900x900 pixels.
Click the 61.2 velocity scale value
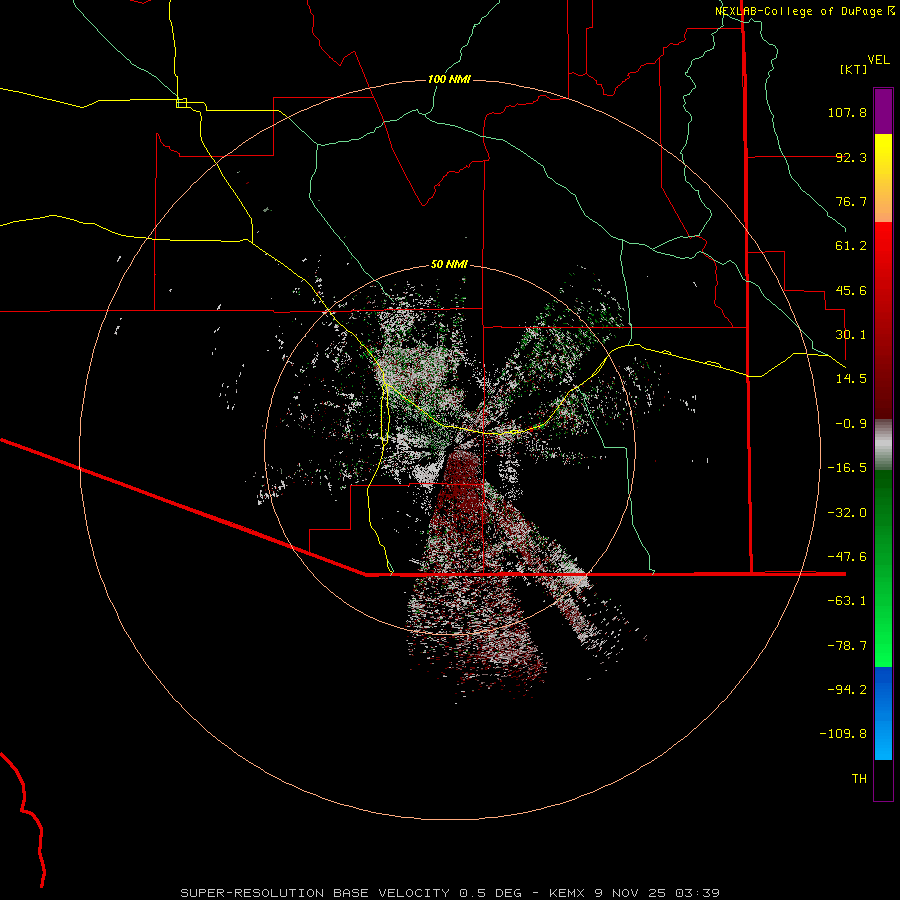(x=851, y=246)
